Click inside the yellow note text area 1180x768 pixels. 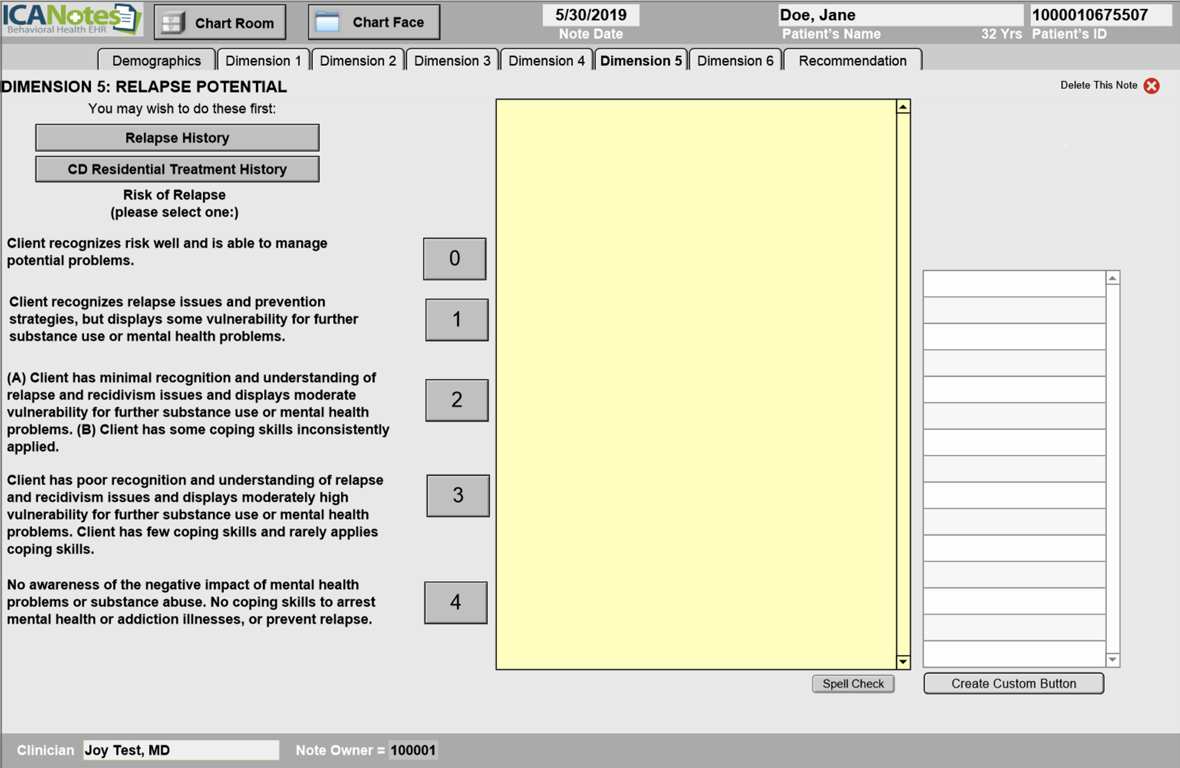[x=695, y=384]
